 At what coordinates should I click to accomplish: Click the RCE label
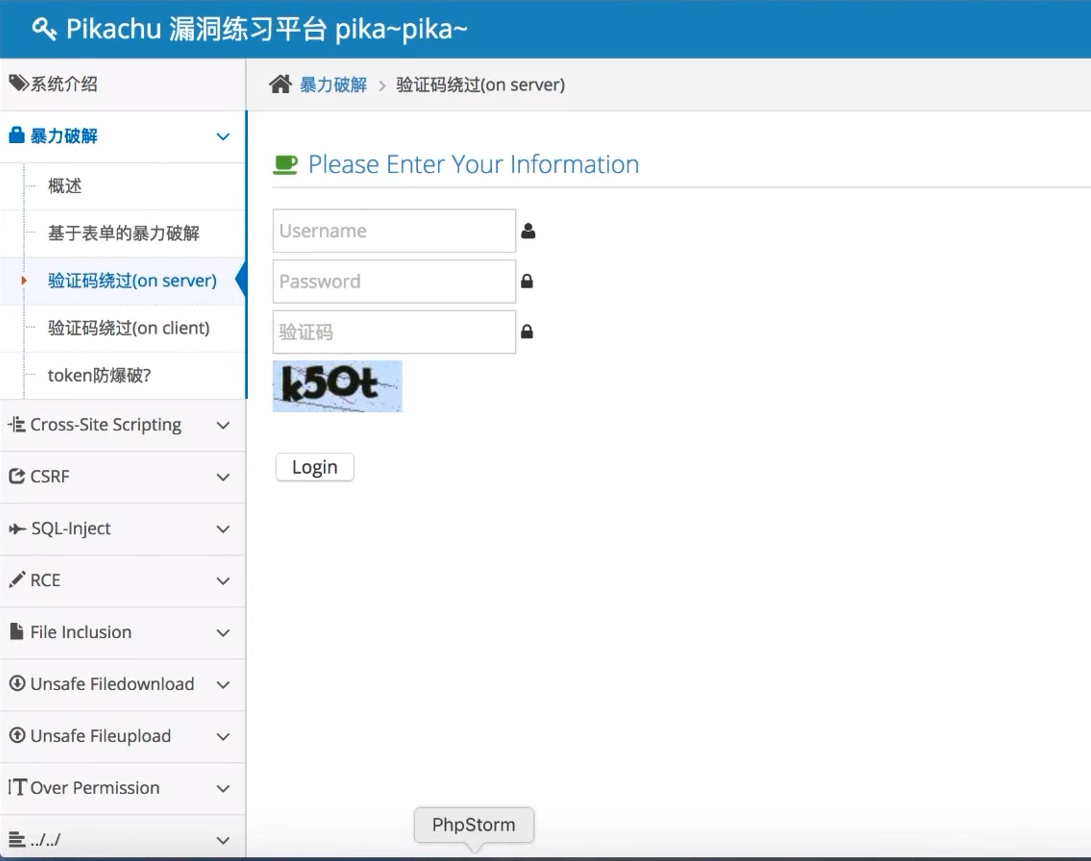(x=45, y=580)
